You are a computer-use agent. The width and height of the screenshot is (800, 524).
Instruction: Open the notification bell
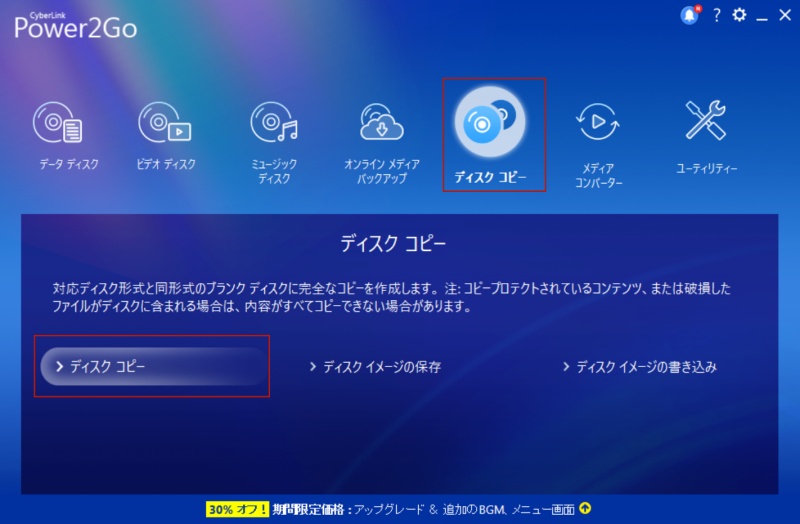690,15
